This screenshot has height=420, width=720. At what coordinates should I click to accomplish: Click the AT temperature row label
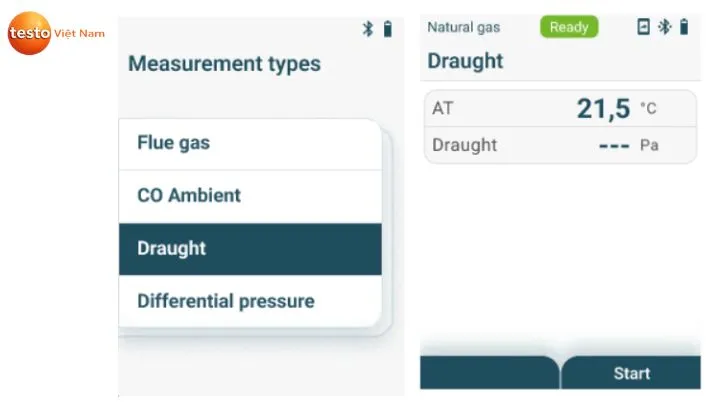443,108
